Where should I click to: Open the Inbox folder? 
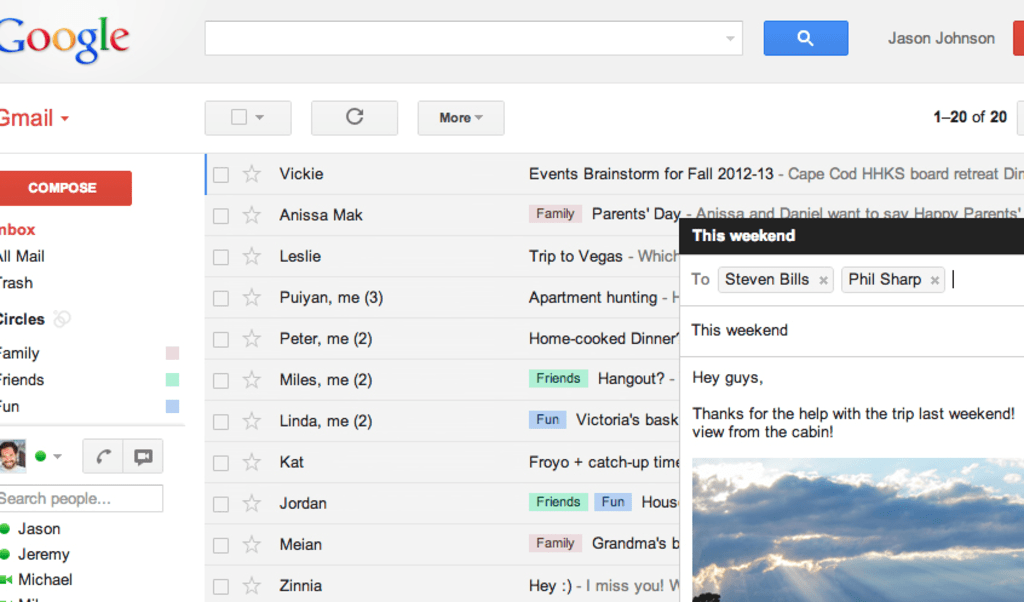point(18,229)
